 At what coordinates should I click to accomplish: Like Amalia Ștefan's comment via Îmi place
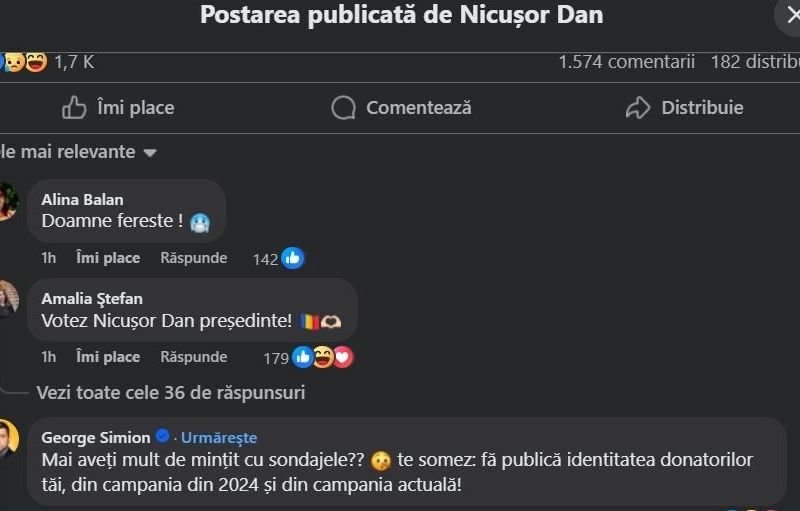pyautogui.click(x=108, y=357)
